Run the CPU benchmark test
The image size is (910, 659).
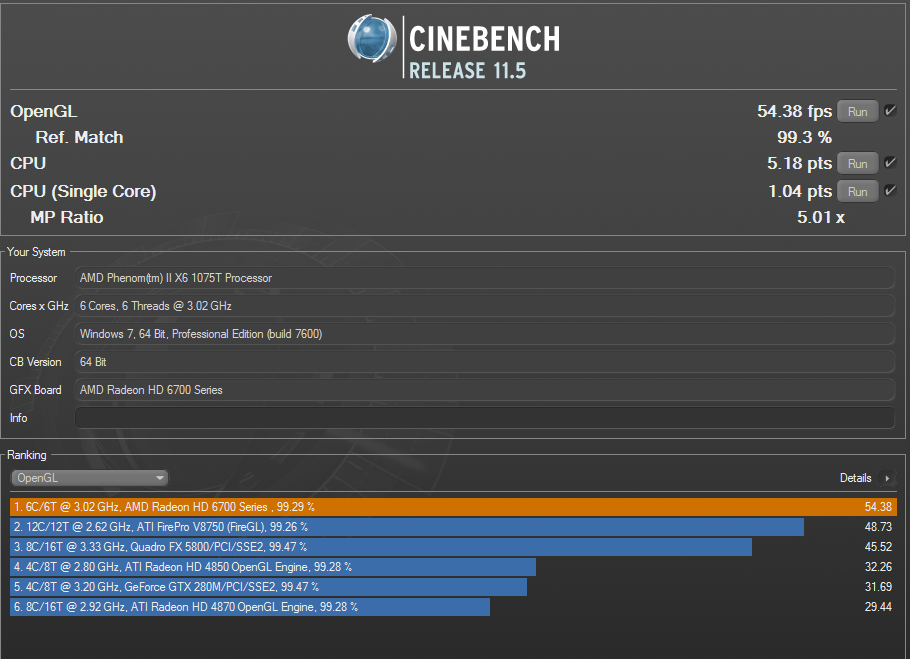pos(857,164)
